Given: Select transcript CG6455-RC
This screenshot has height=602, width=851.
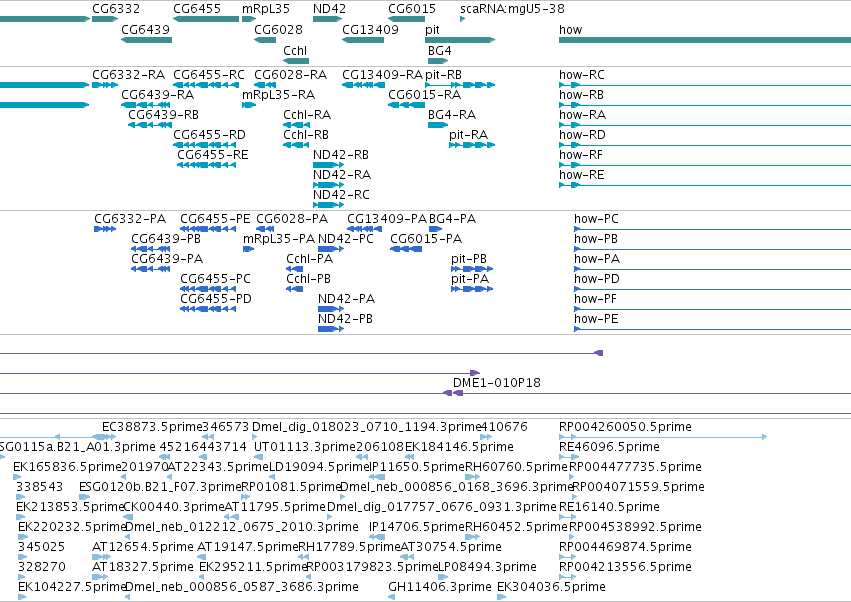Looking at the screenshot, I should point(209,74).
